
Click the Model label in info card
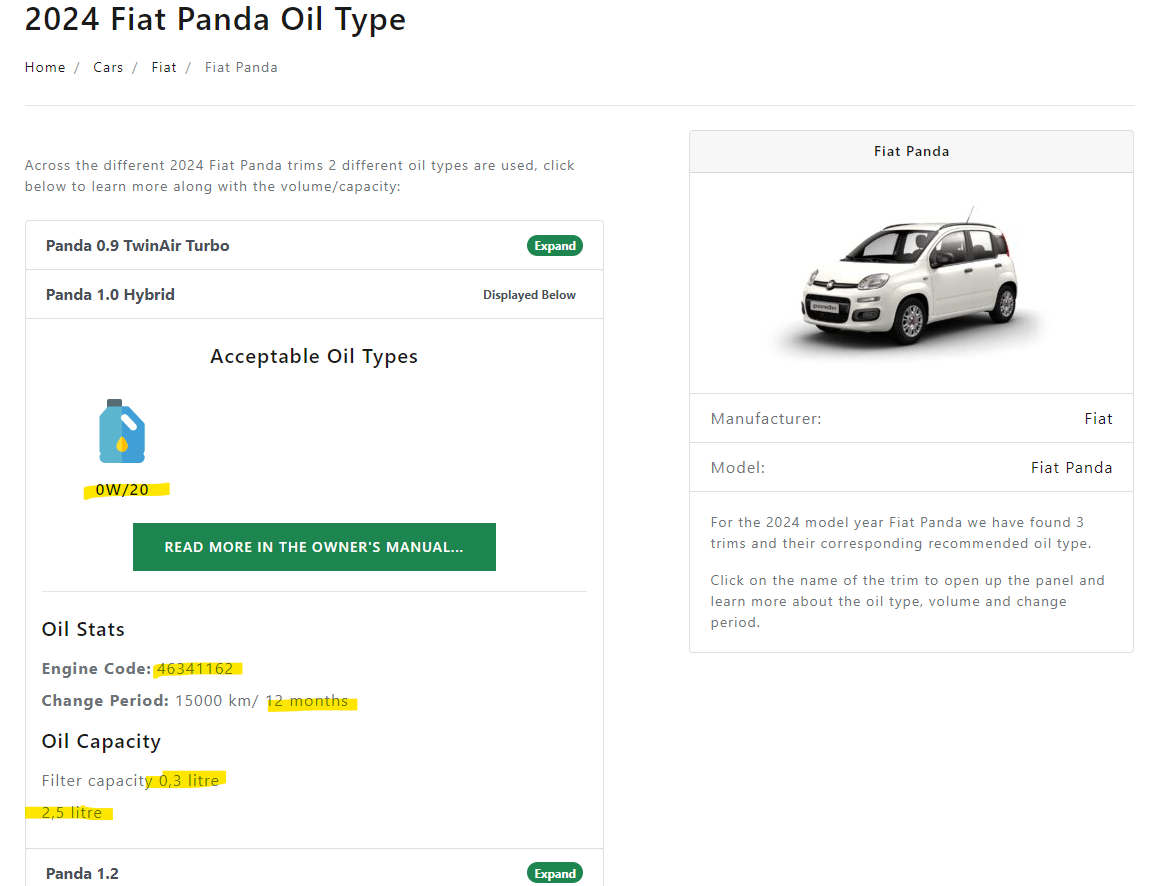coord(737,468)
